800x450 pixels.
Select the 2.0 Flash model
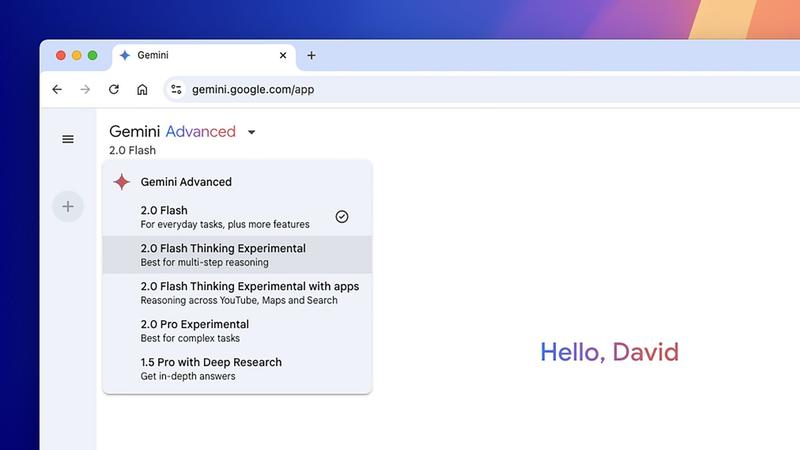237,217
